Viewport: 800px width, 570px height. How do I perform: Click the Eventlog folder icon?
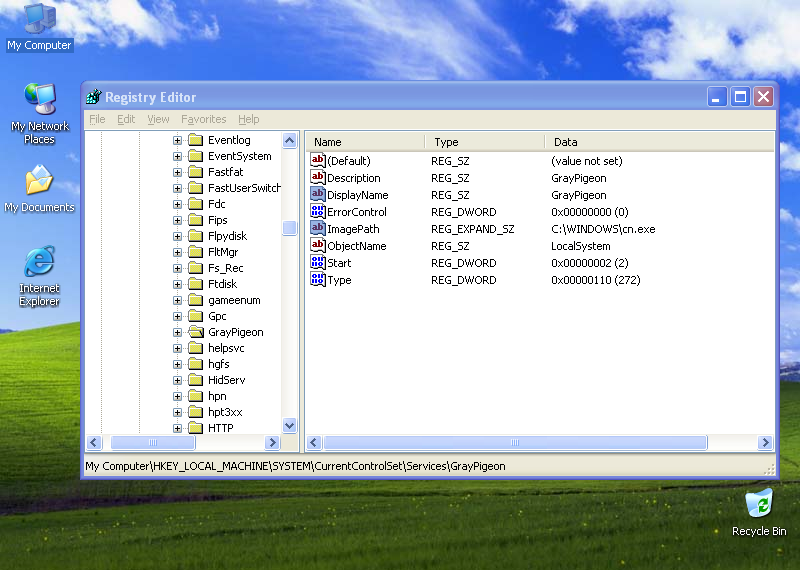coord(196,140)
